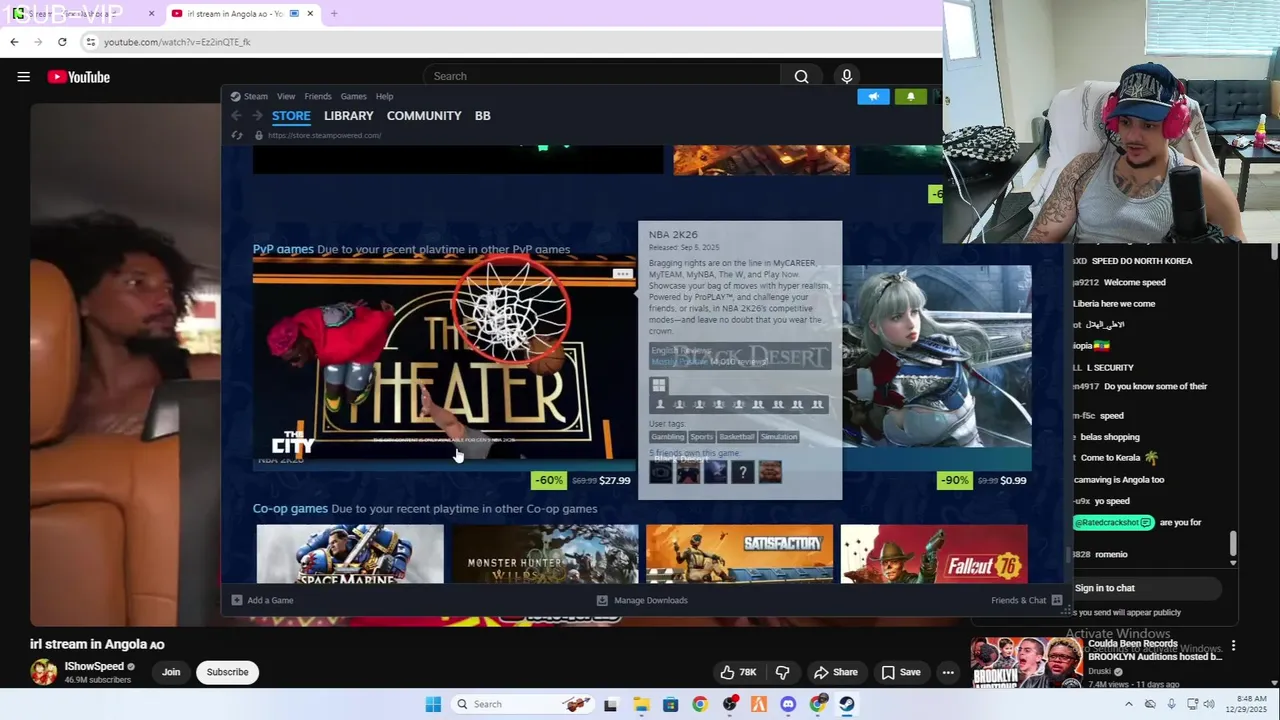Viewport: 1280px width, 720px height.
Task: Open the Games menu in Steam
Action: (x=353, y=96)
